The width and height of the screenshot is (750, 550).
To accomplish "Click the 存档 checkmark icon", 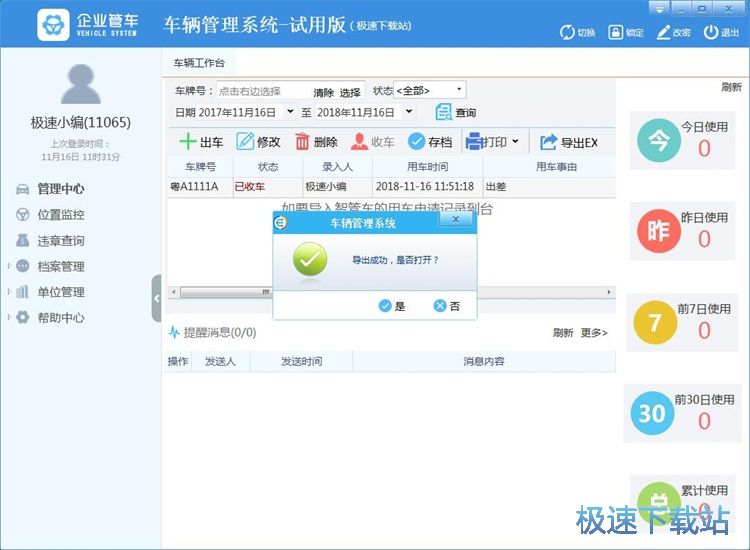I will tap(417, 142).
